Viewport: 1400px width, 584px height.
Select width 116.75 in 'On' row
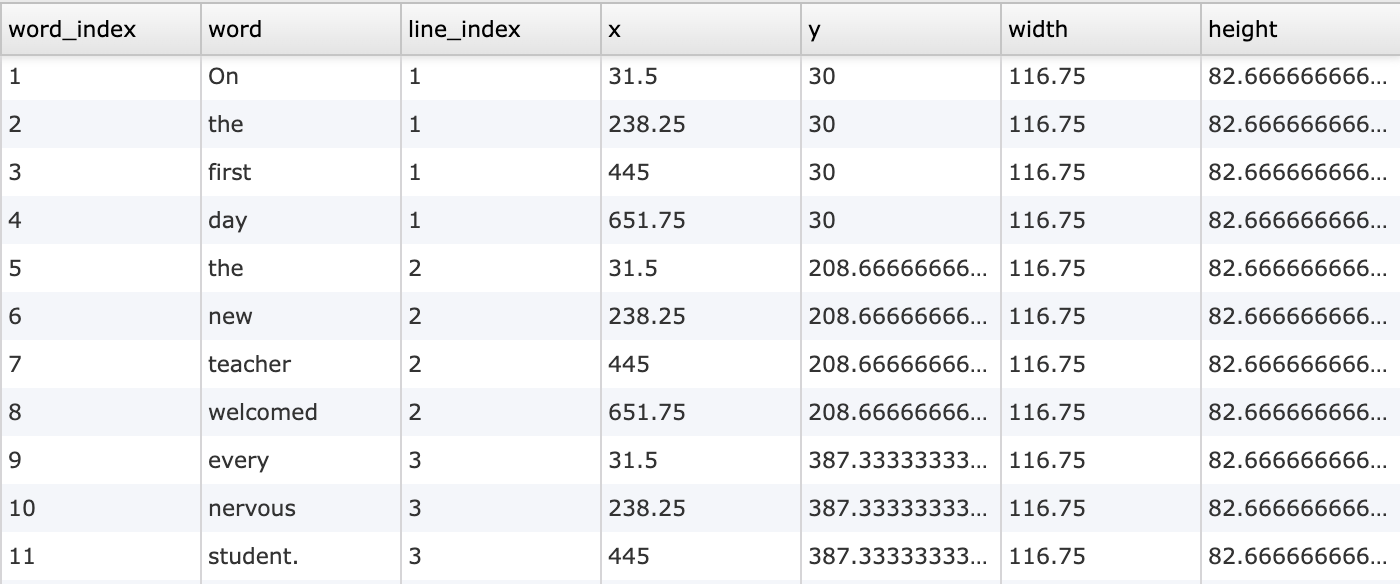pyautogui.click(x=1100, y=76)
